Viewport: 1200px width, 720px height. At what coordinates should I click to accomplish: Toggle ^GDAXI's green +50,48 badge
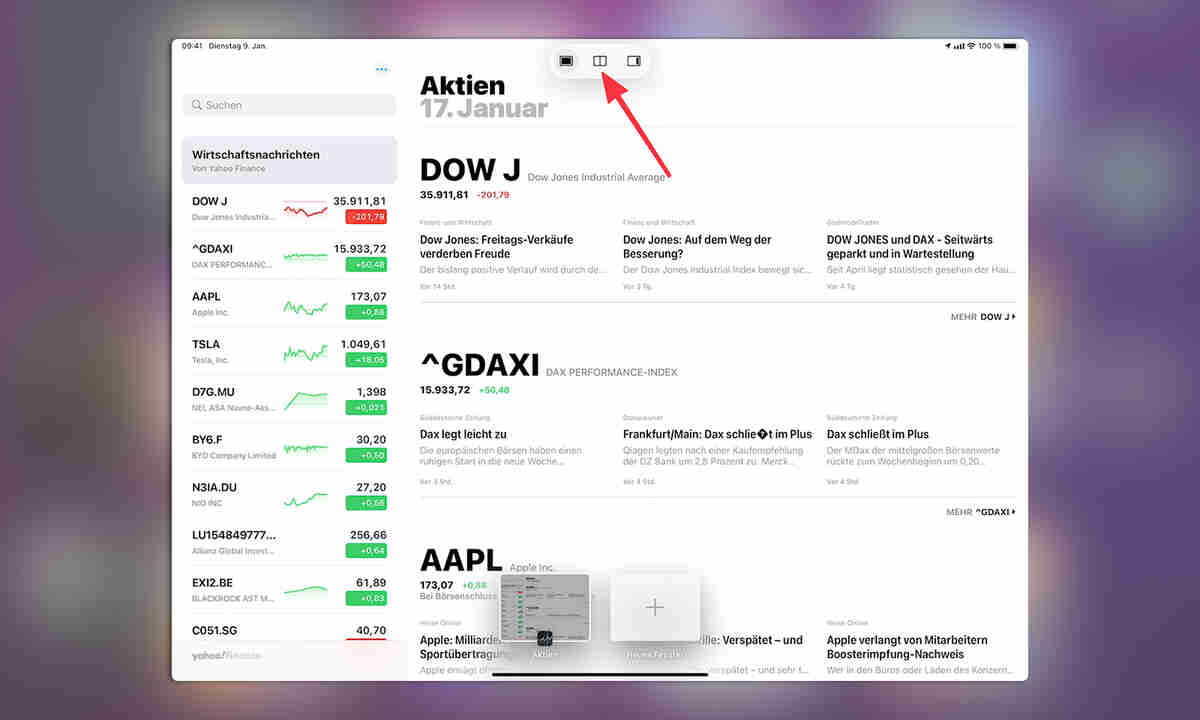point(366,263)
